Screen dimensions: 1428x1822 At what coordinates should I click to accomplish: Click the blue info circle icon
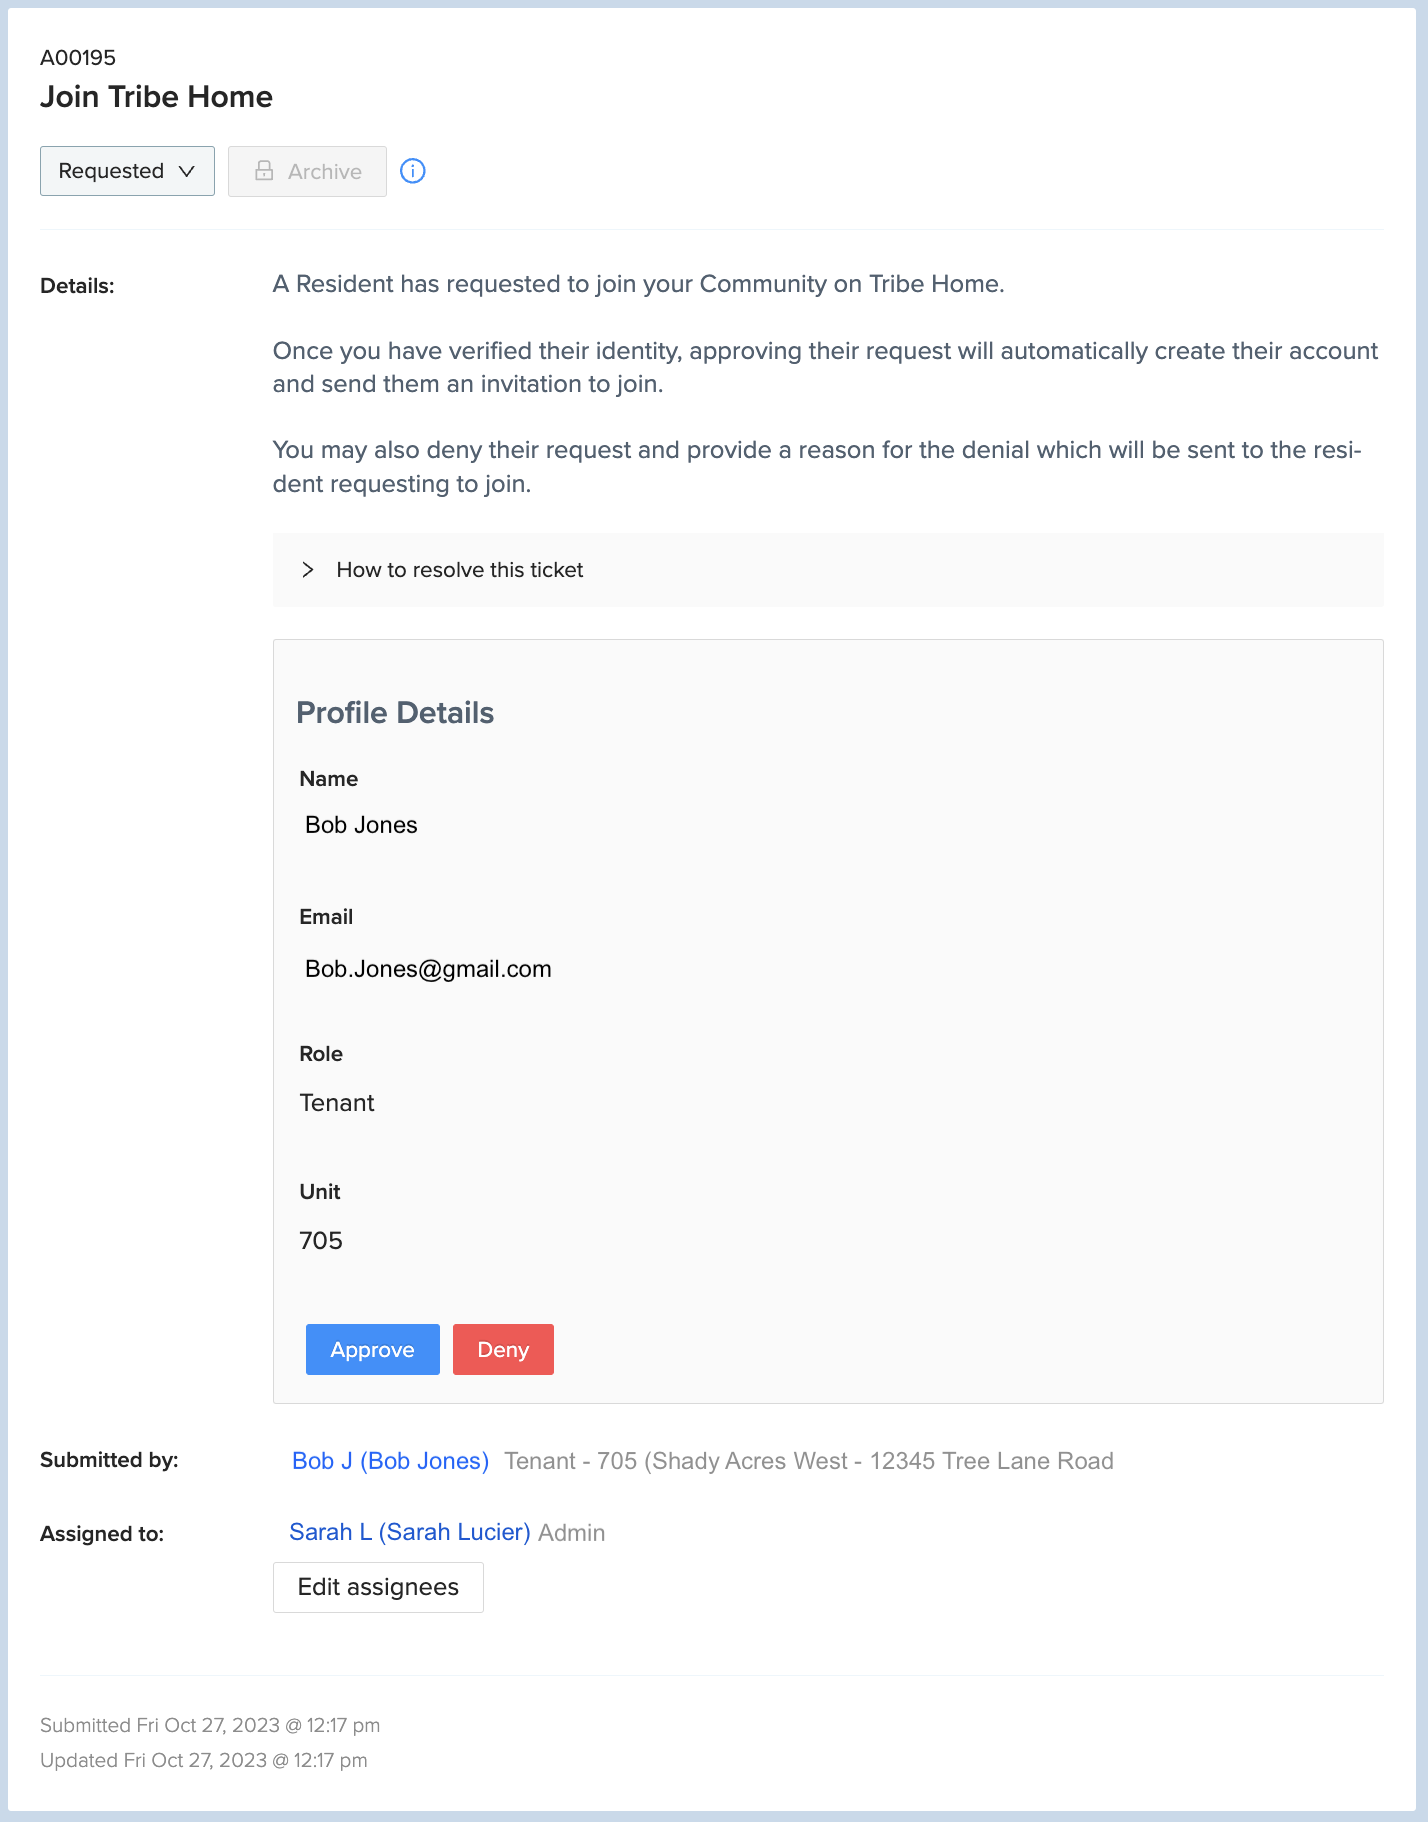coord(413,171)
